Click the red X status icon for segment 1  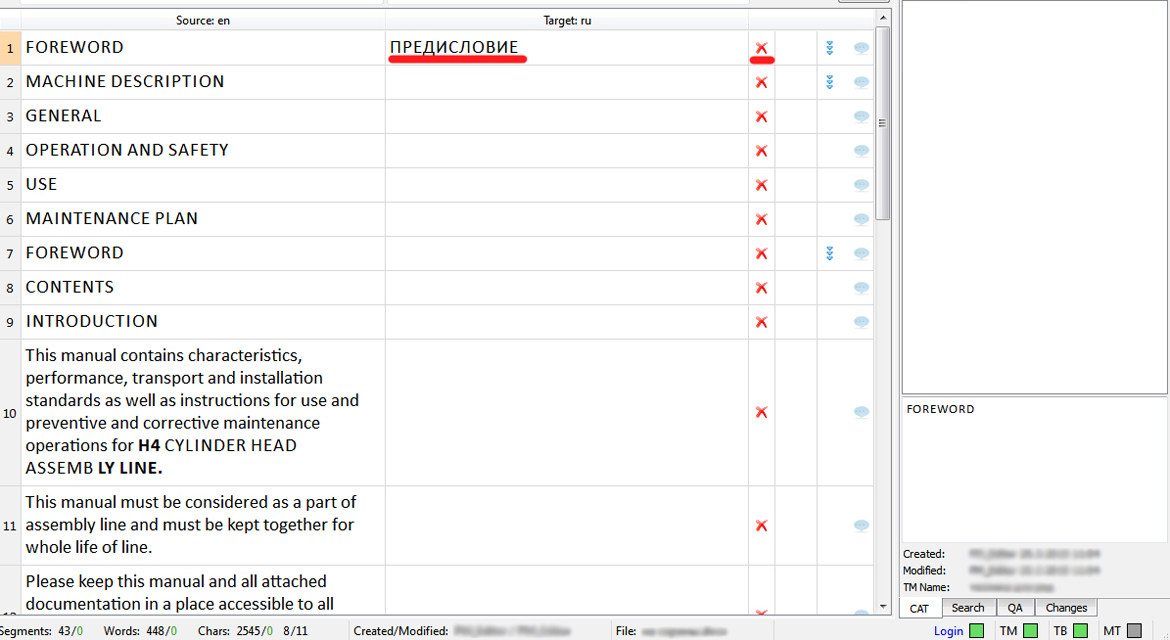(761, 48)
